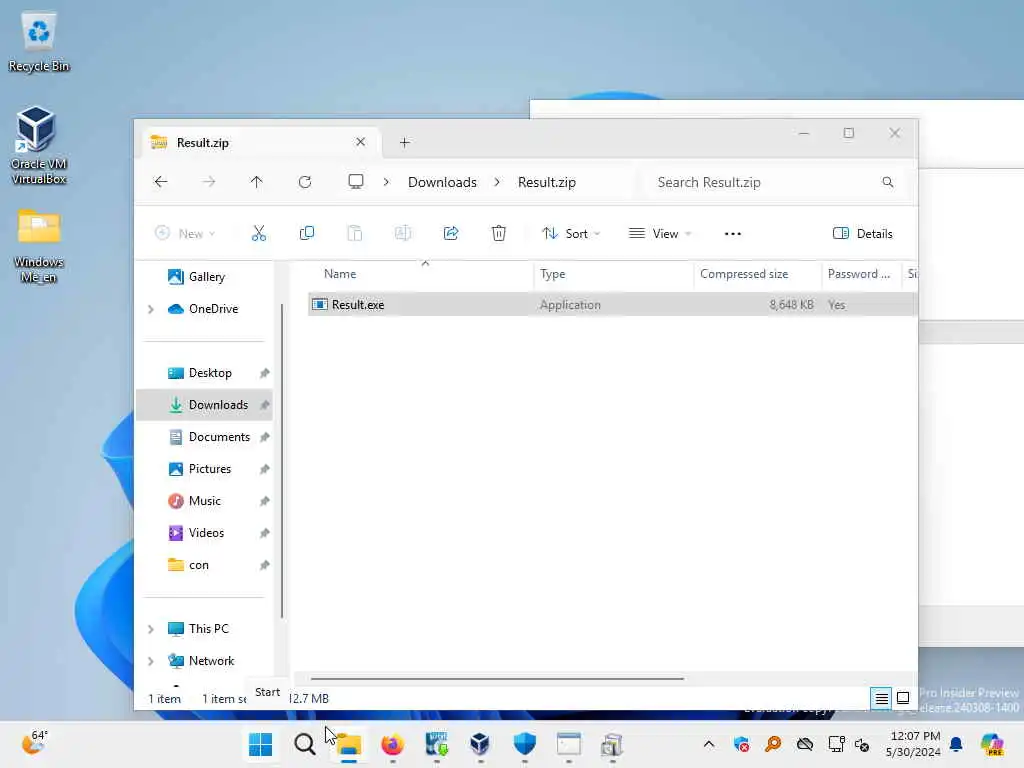
Task: Click Downloads in the breadcrumb path
Action: (442, 182)
